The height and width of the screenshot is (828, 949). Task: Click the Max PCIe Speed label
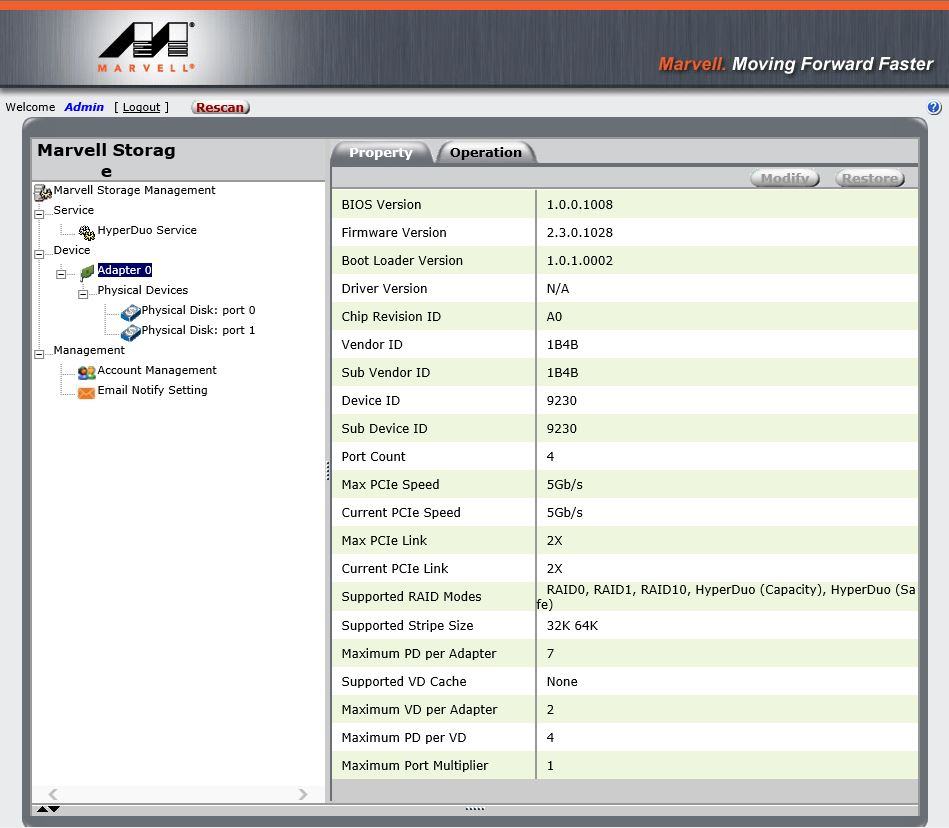[390, 484]
